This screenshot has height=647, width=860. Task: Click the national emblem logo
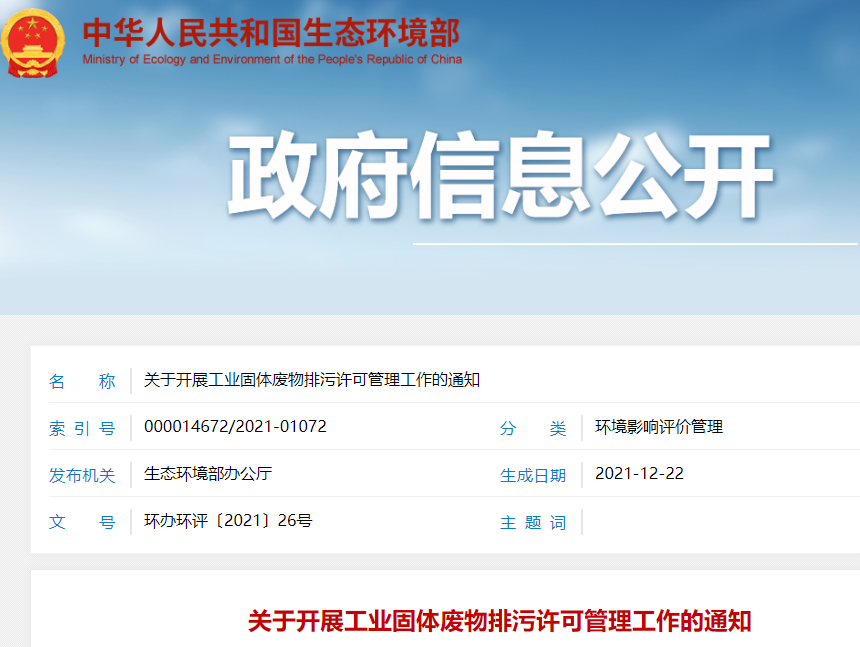(x=33, y=43)
